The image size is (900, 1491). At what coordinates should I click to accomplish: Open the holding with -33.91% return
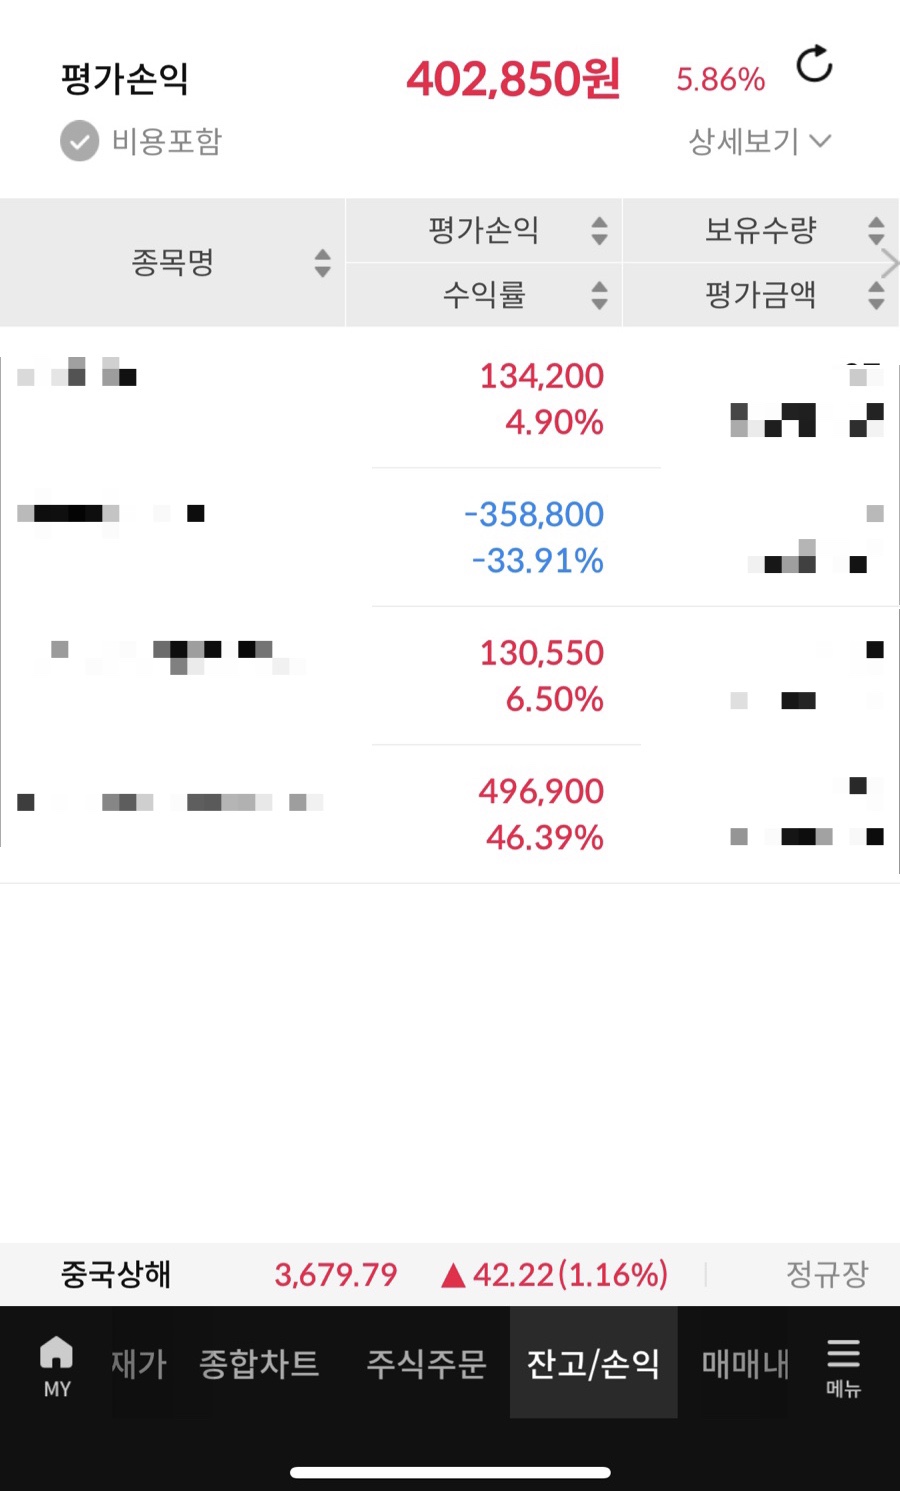coord(450,537)
